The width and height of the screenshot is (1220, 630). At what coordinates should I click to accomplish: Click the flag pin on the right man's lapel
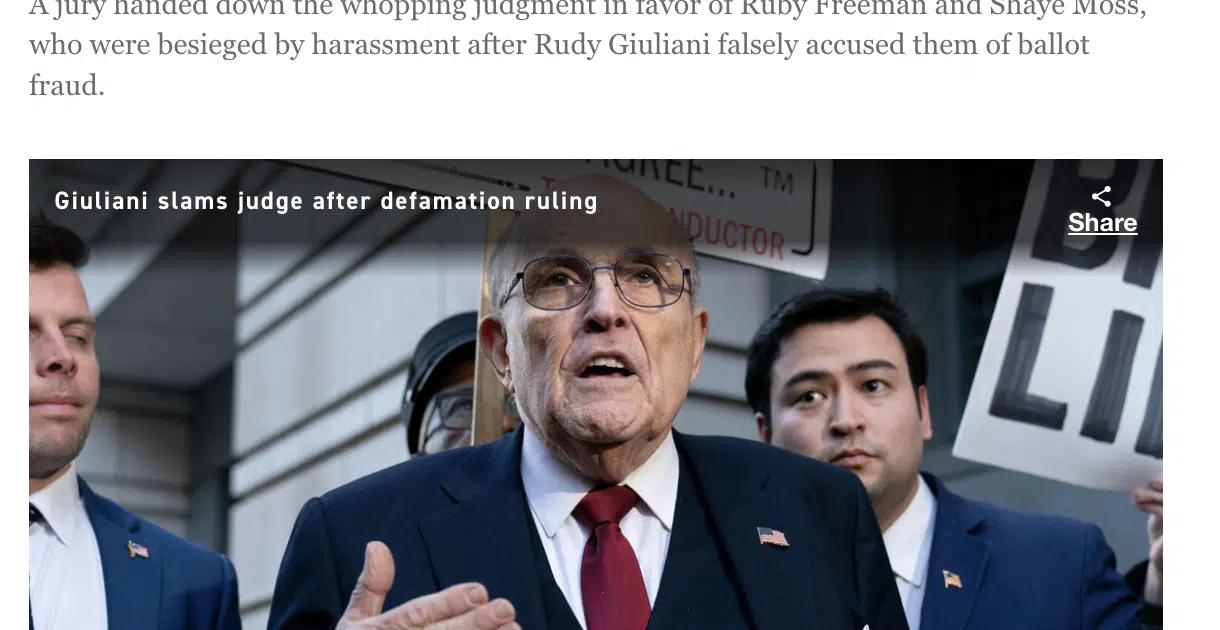[x=951, y=578]
